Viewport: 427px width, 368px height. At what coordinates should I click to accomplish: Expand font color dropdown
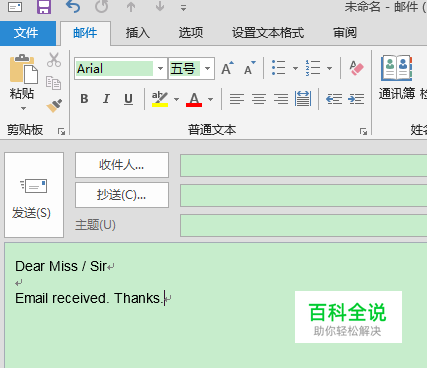tap(210, 99)
